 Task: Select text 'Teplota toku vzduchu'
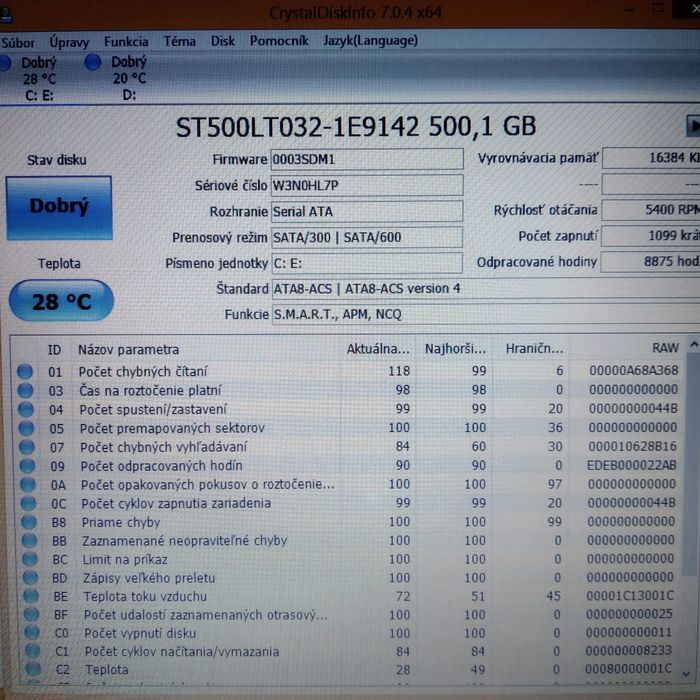coord(146,596)
